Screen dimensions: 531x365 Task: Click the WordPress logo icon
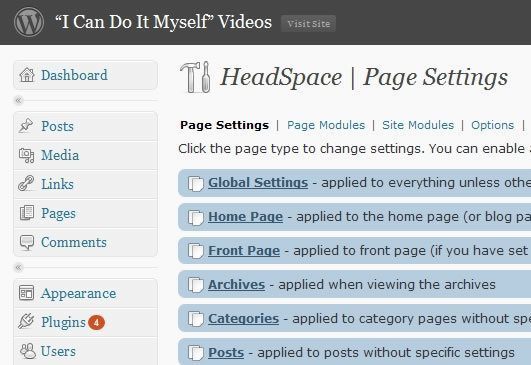(29, 22)
